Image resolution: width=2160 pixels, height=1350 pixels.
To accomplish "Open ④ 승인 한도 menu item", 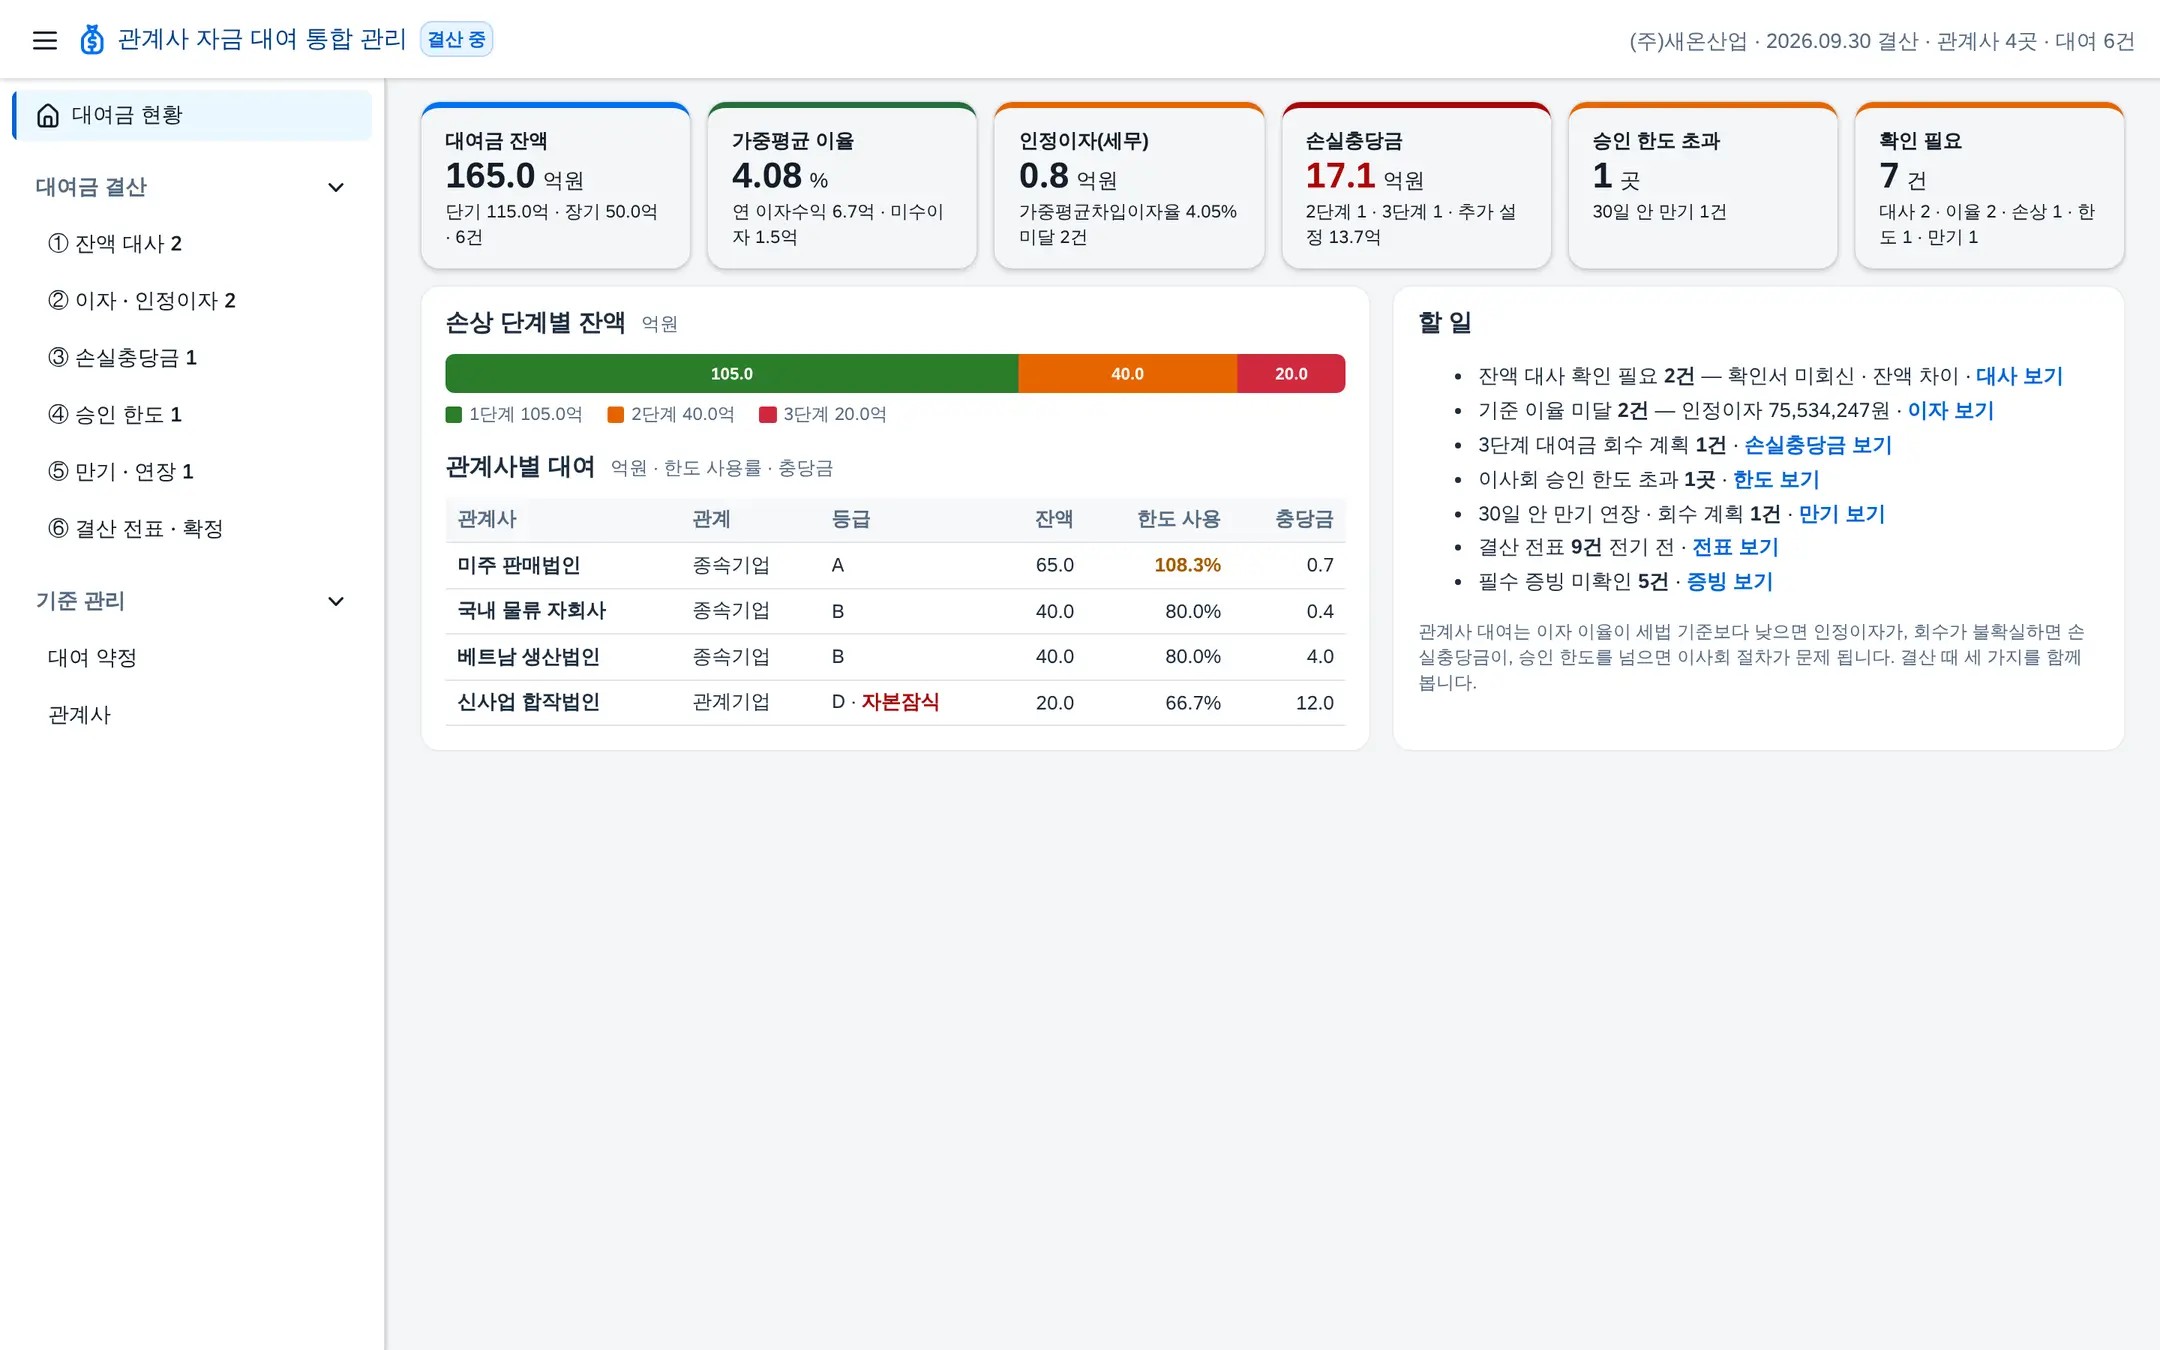I will click(192, 415).
